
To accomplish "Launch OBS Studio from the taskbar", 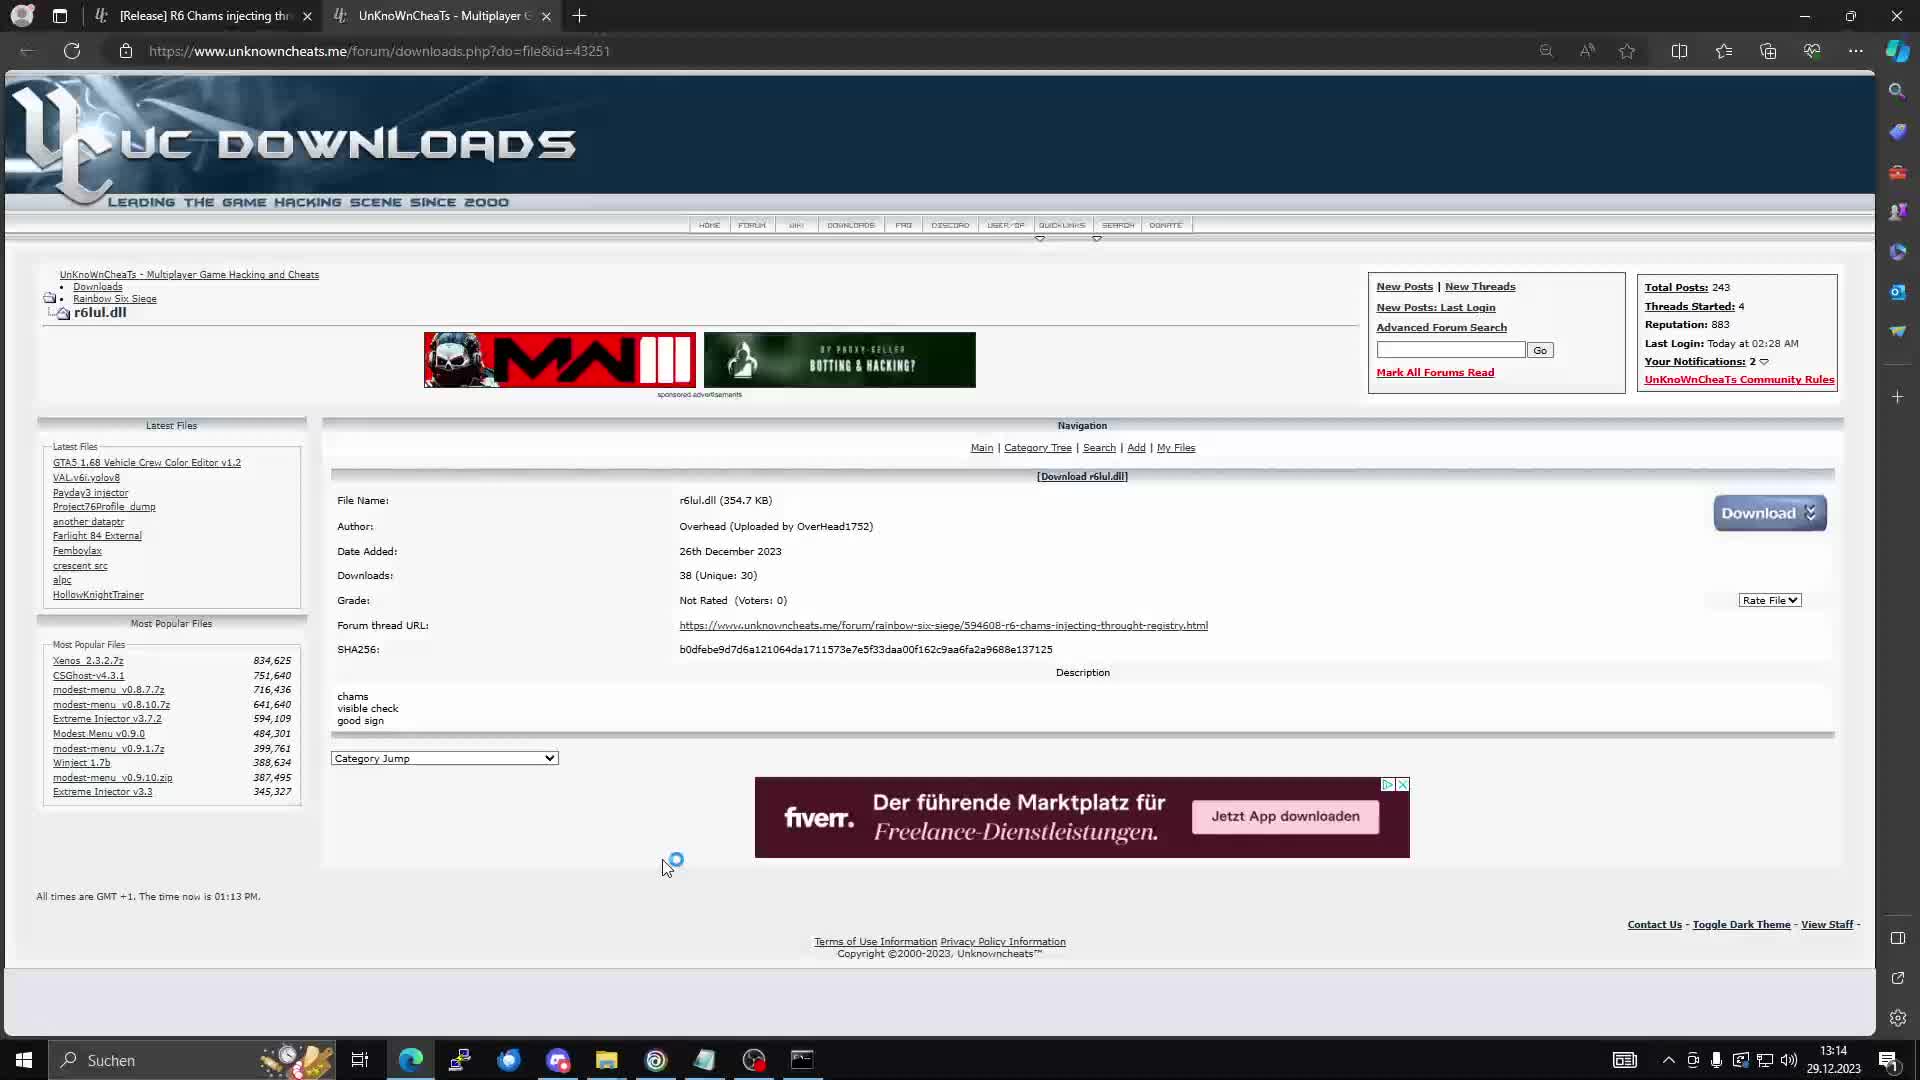I will pyautogui.click(x=754, y=1060).
